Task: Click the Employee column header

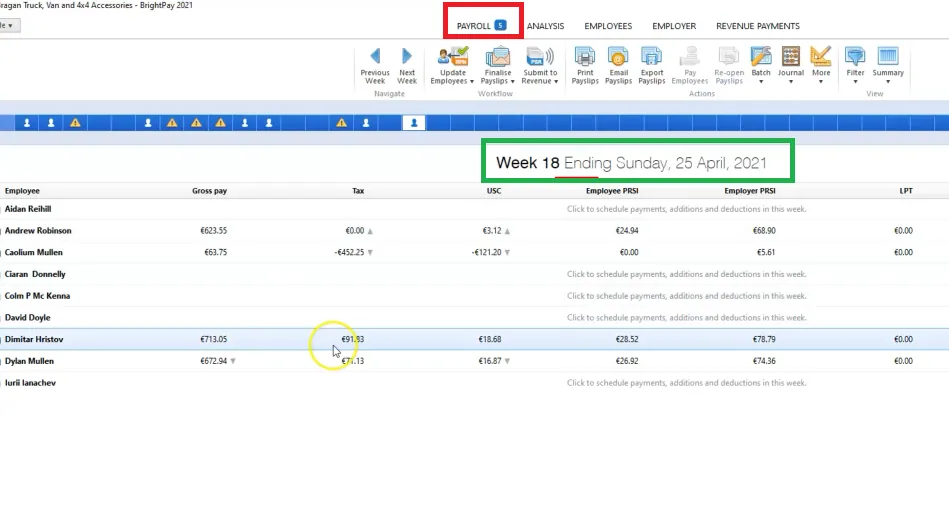Action: (22, 191)
